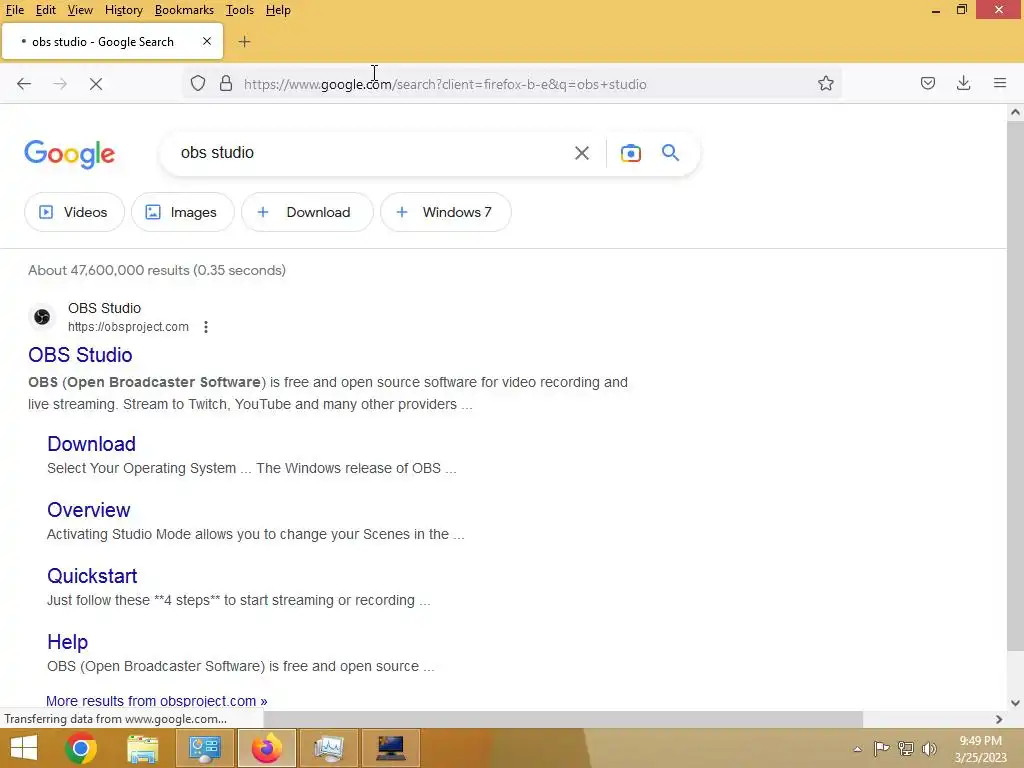Open the computer monitor taskbar icon
This screenshot has height=768, width=1024.
tap(391, 748)
